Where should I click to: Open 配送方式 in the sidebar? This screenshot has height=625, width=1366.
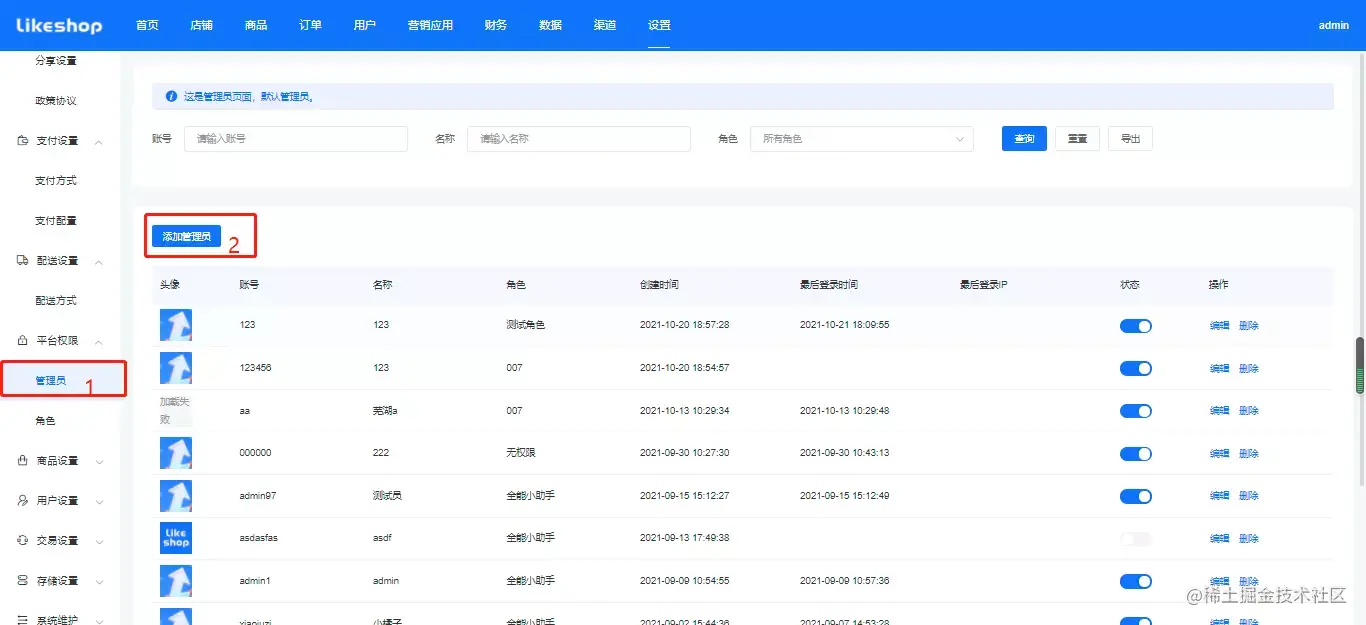coord(56,301)
